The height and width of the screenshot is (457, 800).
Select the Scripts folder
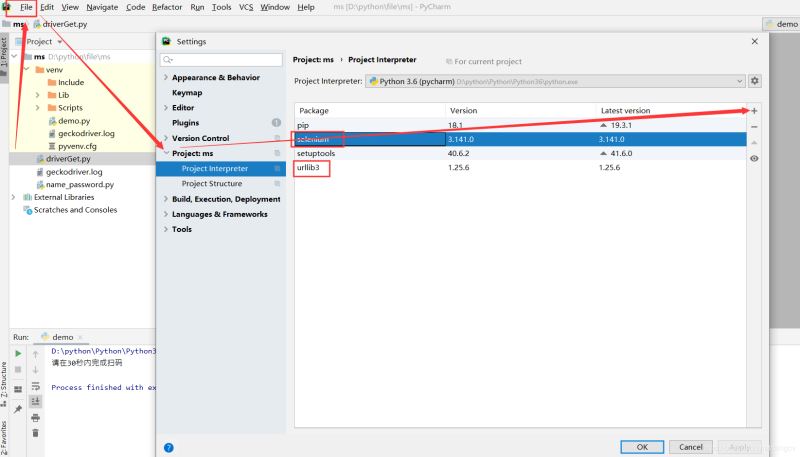pos(65,108)
